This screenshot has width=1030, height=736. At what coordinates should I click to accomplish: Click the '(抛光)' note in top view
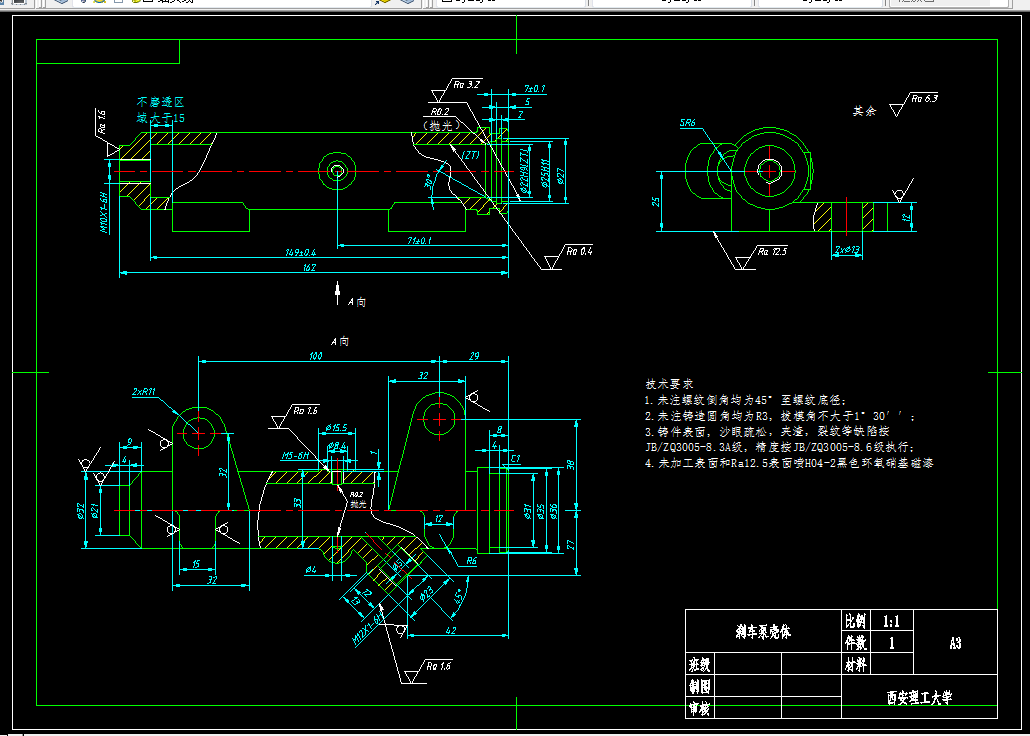tap(441, 126)
